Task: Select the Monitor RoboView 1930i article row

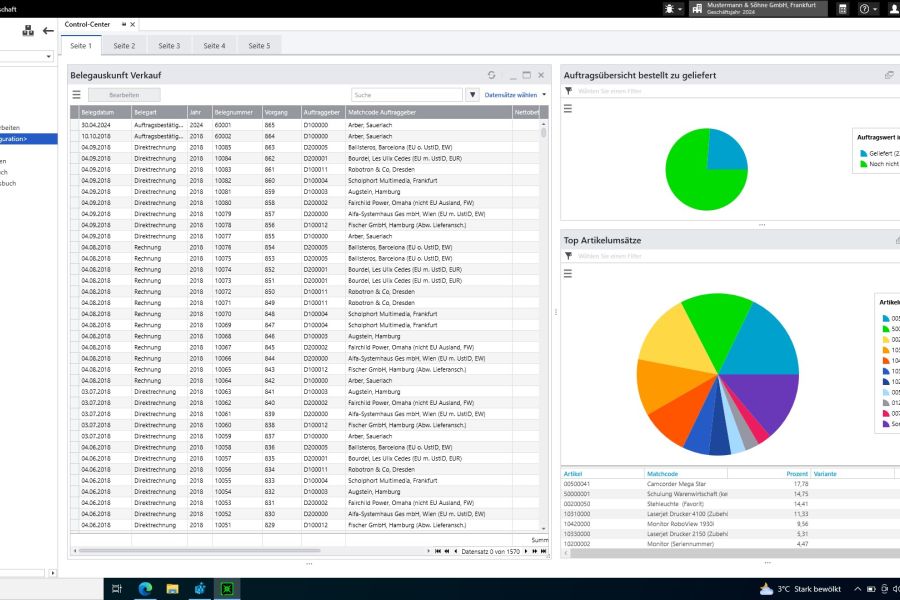Action: (x=730, y=524)
